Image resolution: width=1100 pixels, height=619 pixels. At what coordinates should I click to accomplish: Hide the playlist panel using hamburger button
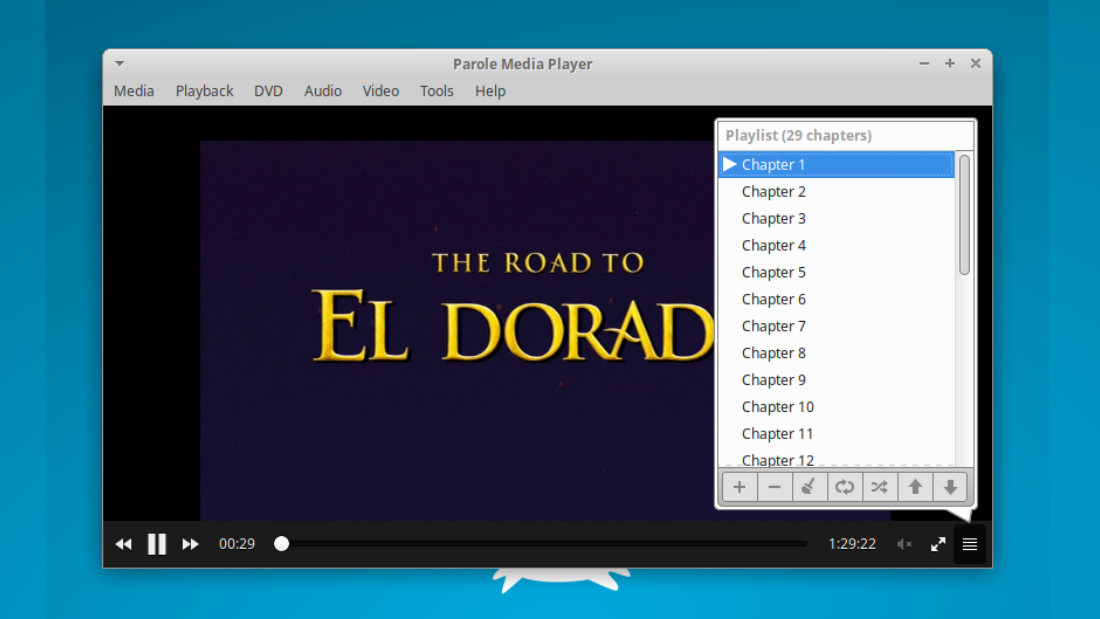(x=969, y=544)
